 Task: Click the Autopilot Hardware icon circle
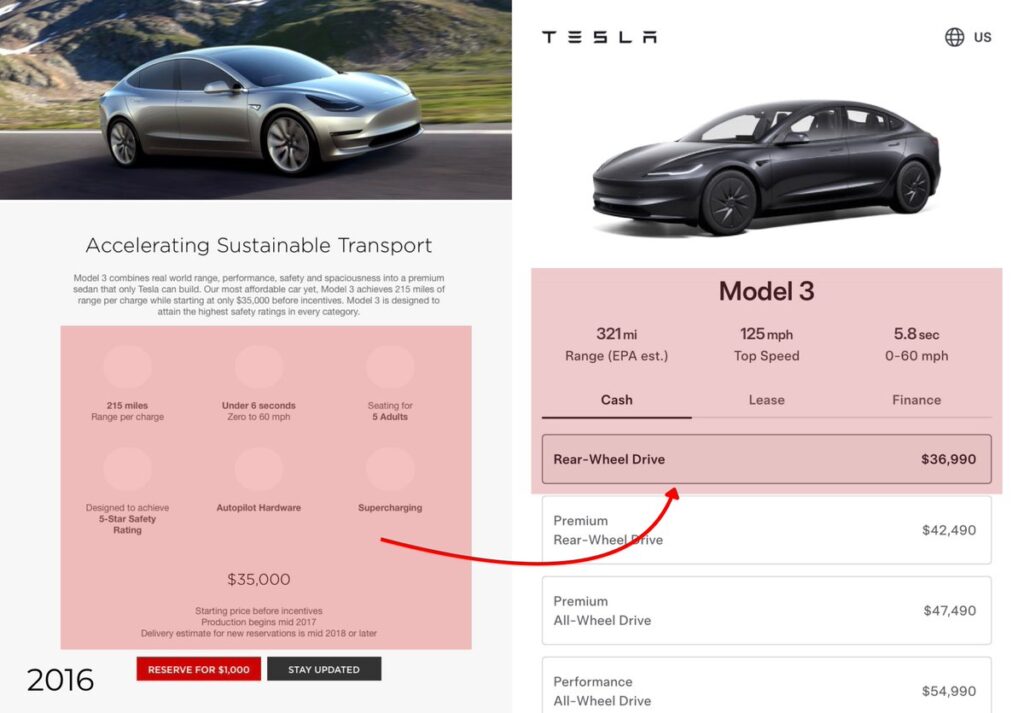pyautogui.click(x=259, y=469)
